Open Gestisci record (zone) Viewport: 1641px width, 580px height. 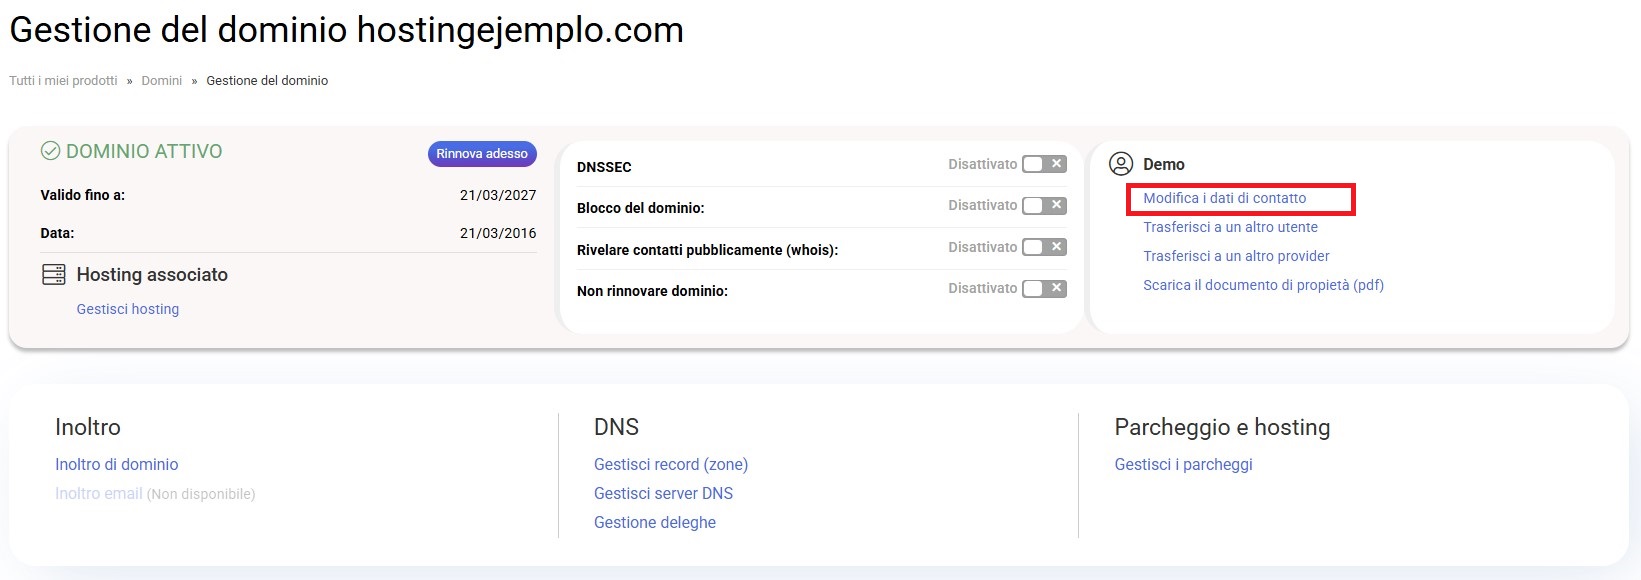[670, 464]
